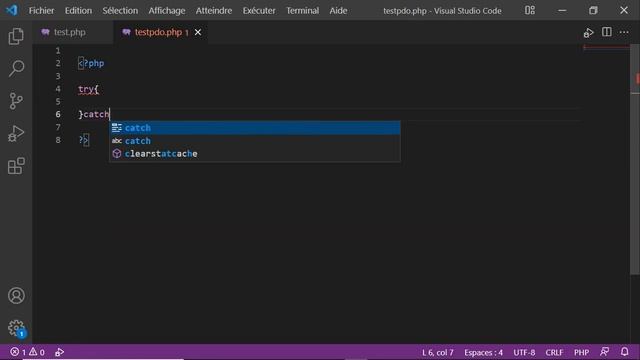The height and width of the screenshot is (360, 640).
Task: Close the testpdo.php tab
Action: [x=198, y=32]
